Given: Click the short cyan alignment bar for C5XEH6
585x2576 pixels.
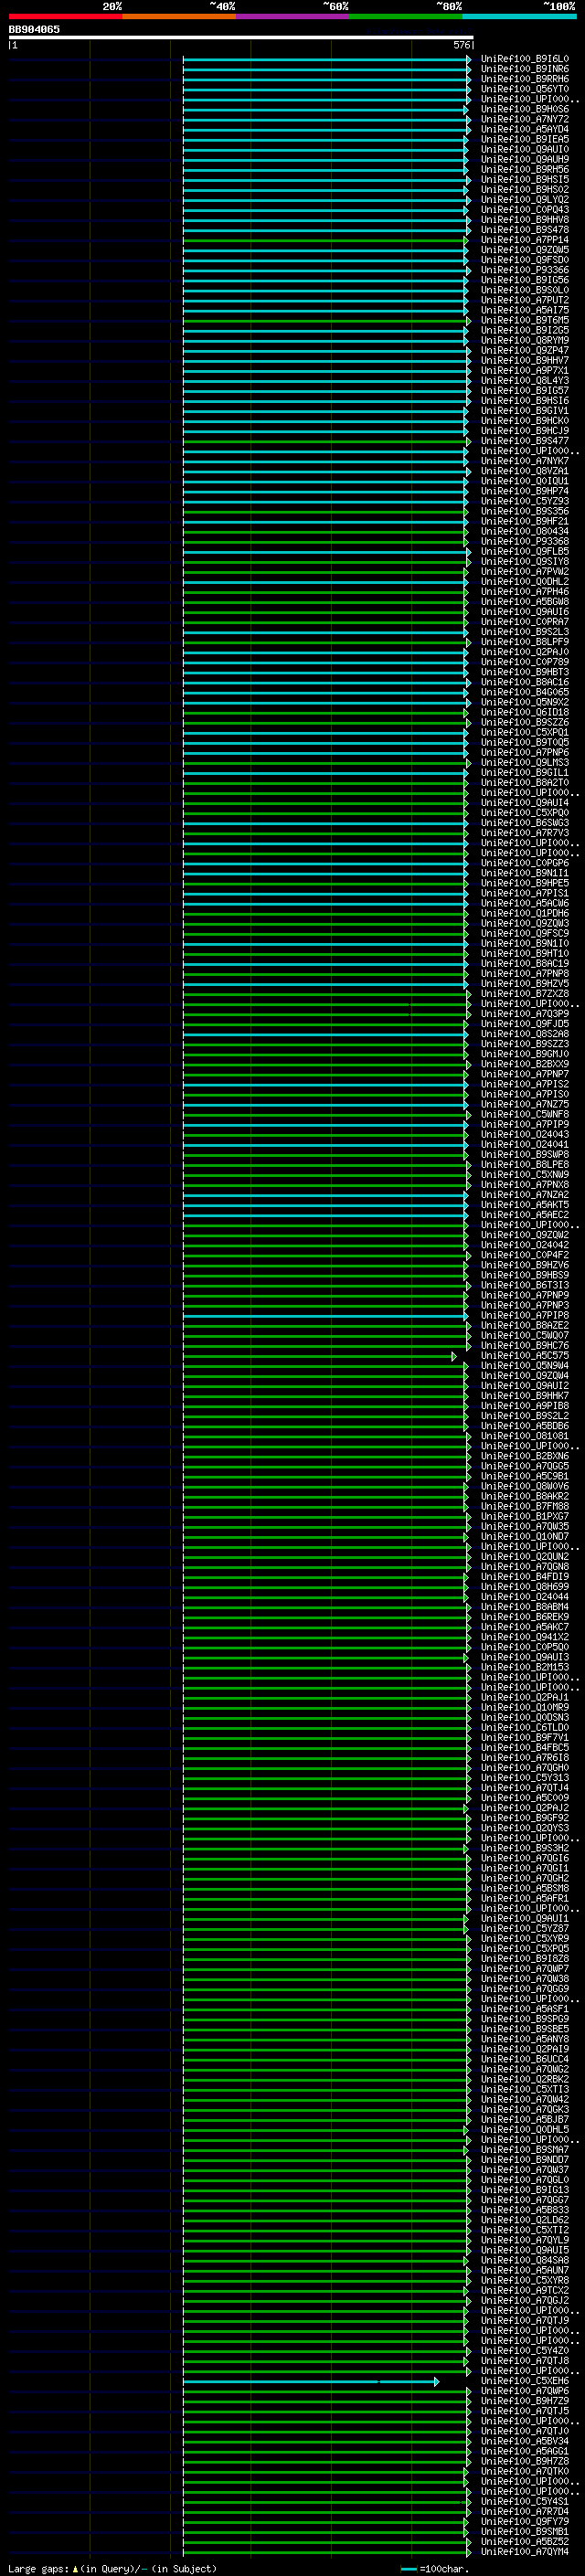Looking at the screenshot, I should point(311,2381).
